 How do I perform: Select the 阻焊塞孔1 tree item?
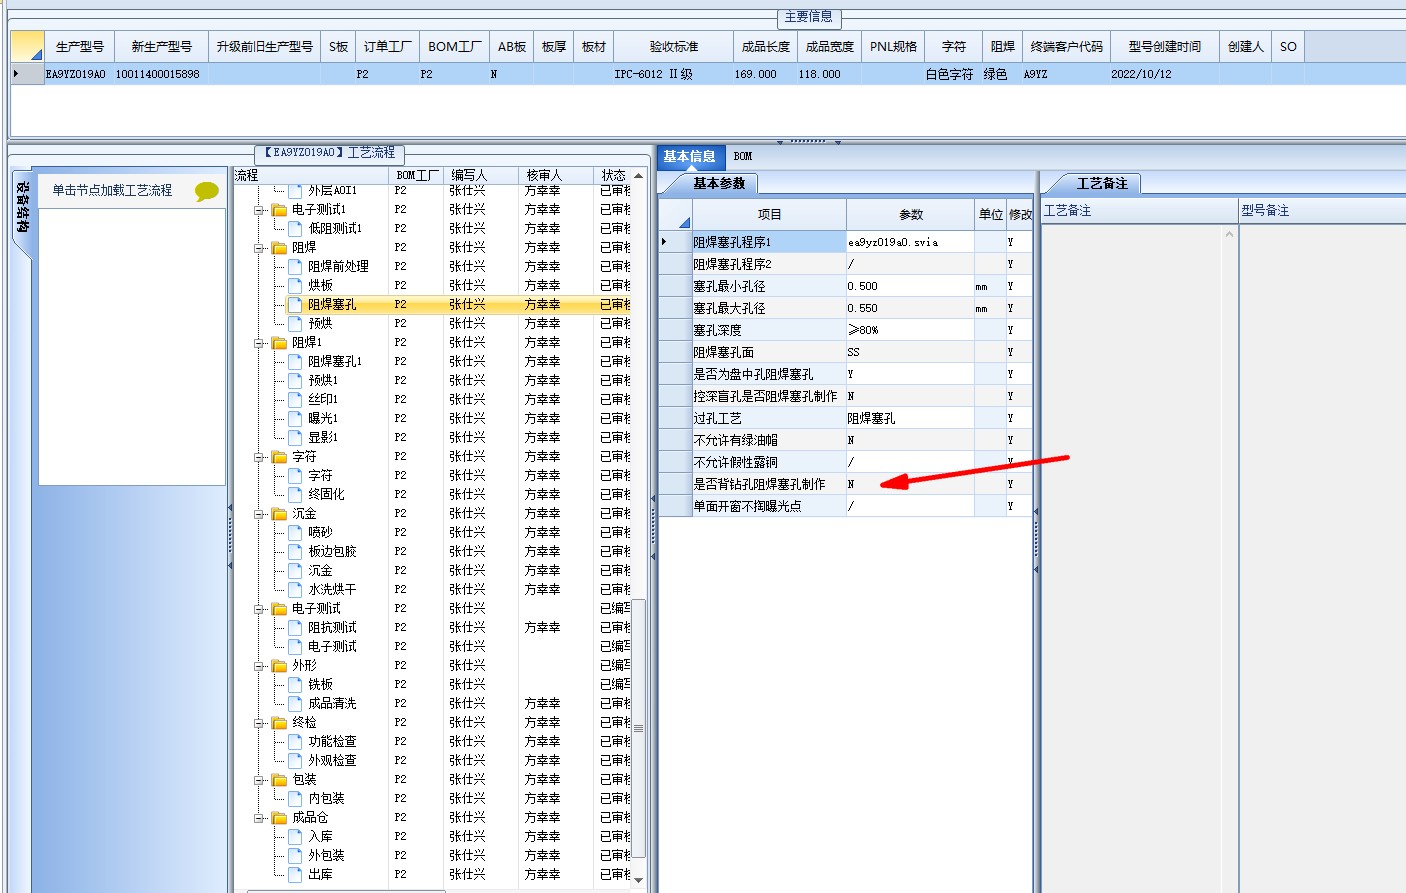(335, 362)
